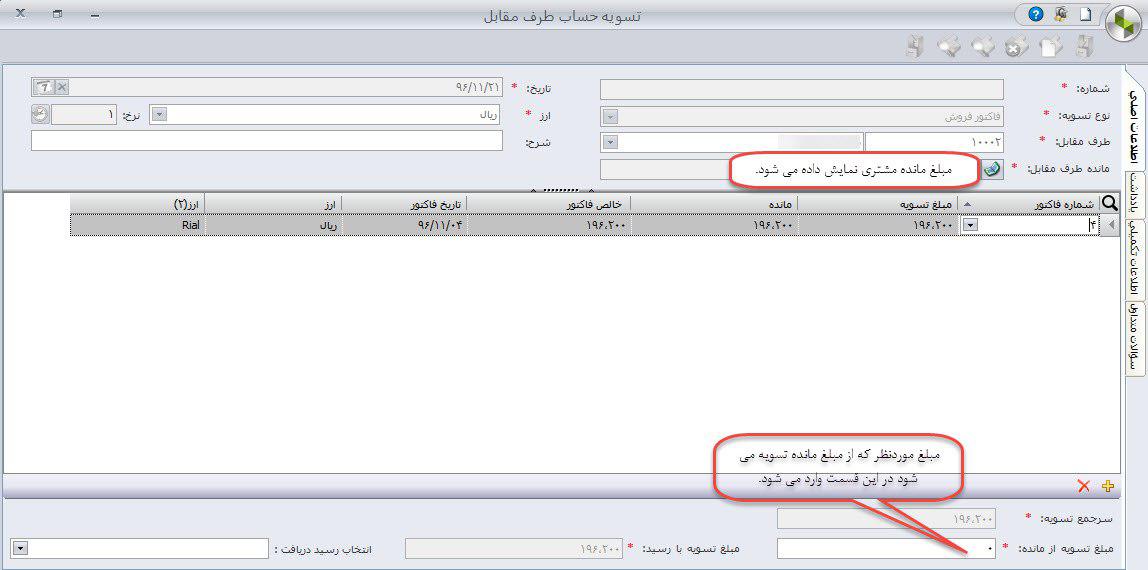The image size is (1148, 570).
Task: Toggle sort arrow in مبلغ تسویه header
Action: 968,203
